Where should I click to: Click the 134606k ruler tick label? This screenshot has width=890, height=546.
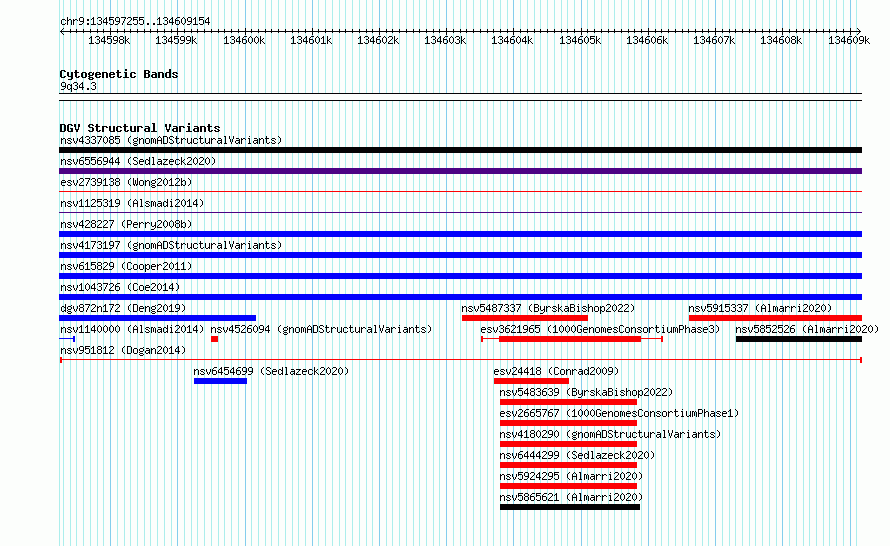click(x=647, y=40)
